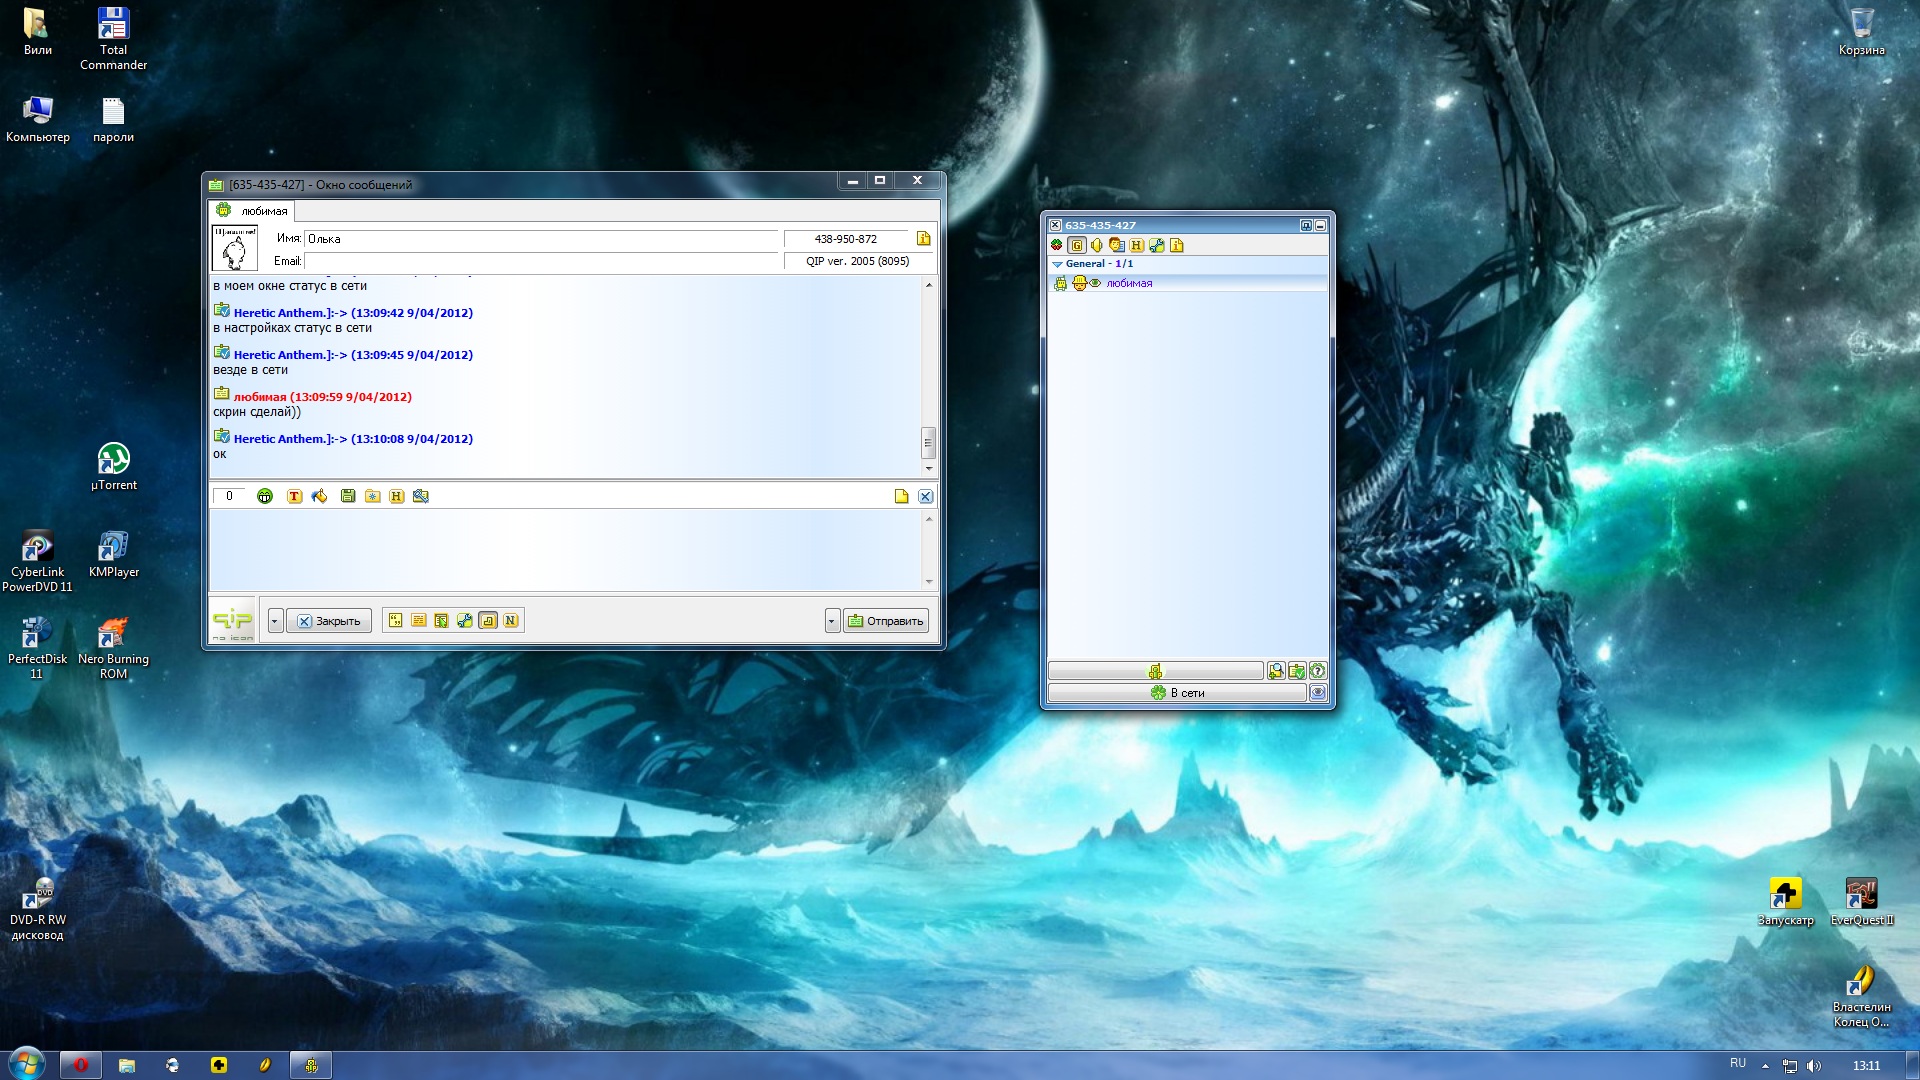Click RU language indicator in tray

pos(1738,1064)
